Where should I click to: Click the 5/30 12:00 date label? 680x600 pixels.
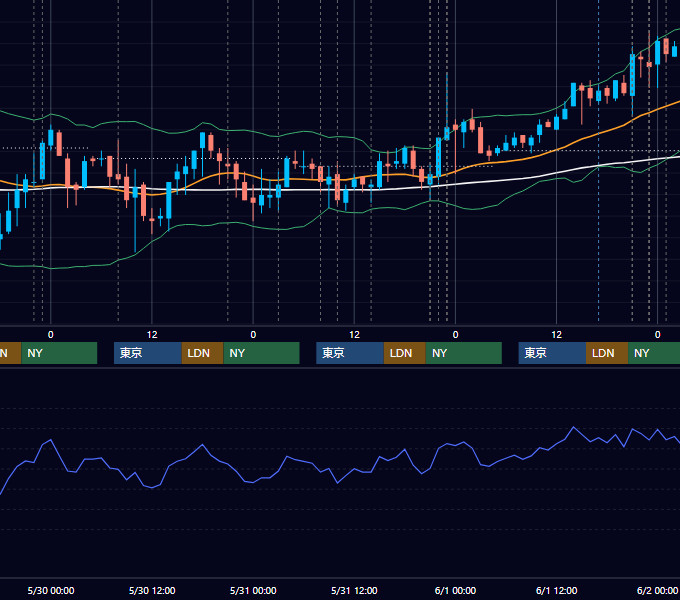click(x=152, y=590)
